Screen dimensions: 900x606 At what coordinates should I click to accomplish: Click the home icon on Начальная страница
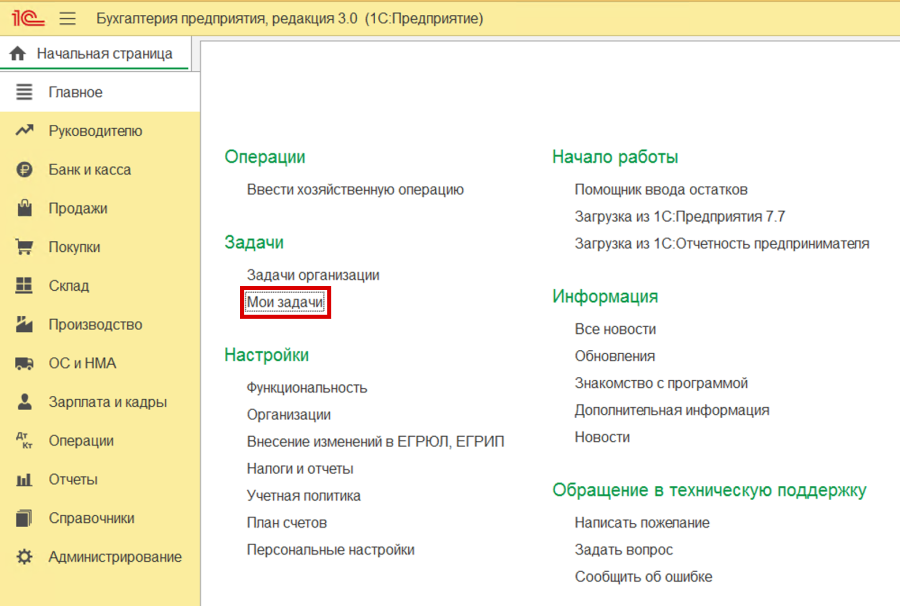[x=17, y=54]
